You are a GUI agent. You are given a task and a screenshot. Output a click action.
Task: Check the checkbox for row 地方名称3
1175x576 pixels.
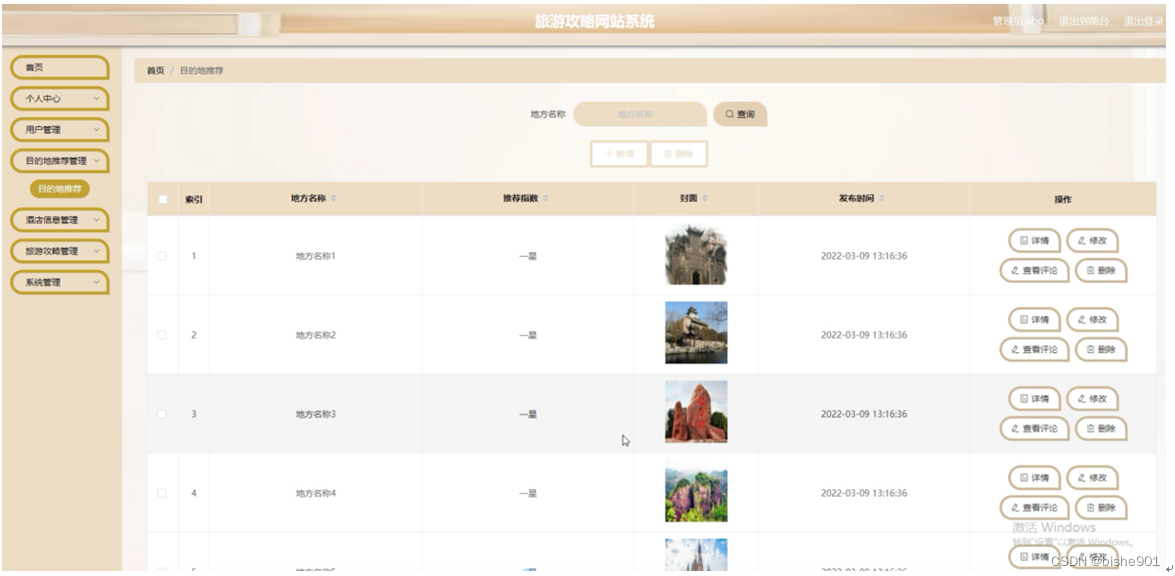[162, 414]
